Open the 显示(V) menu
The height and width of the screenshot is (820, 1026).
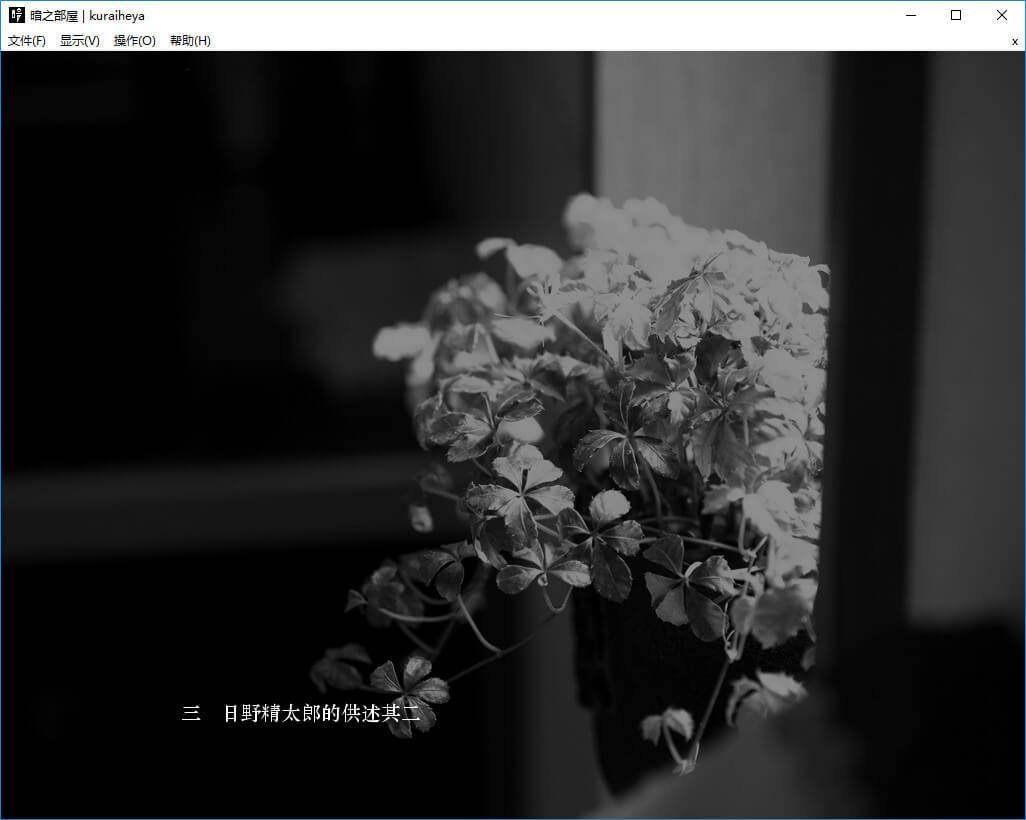point(80,41)
